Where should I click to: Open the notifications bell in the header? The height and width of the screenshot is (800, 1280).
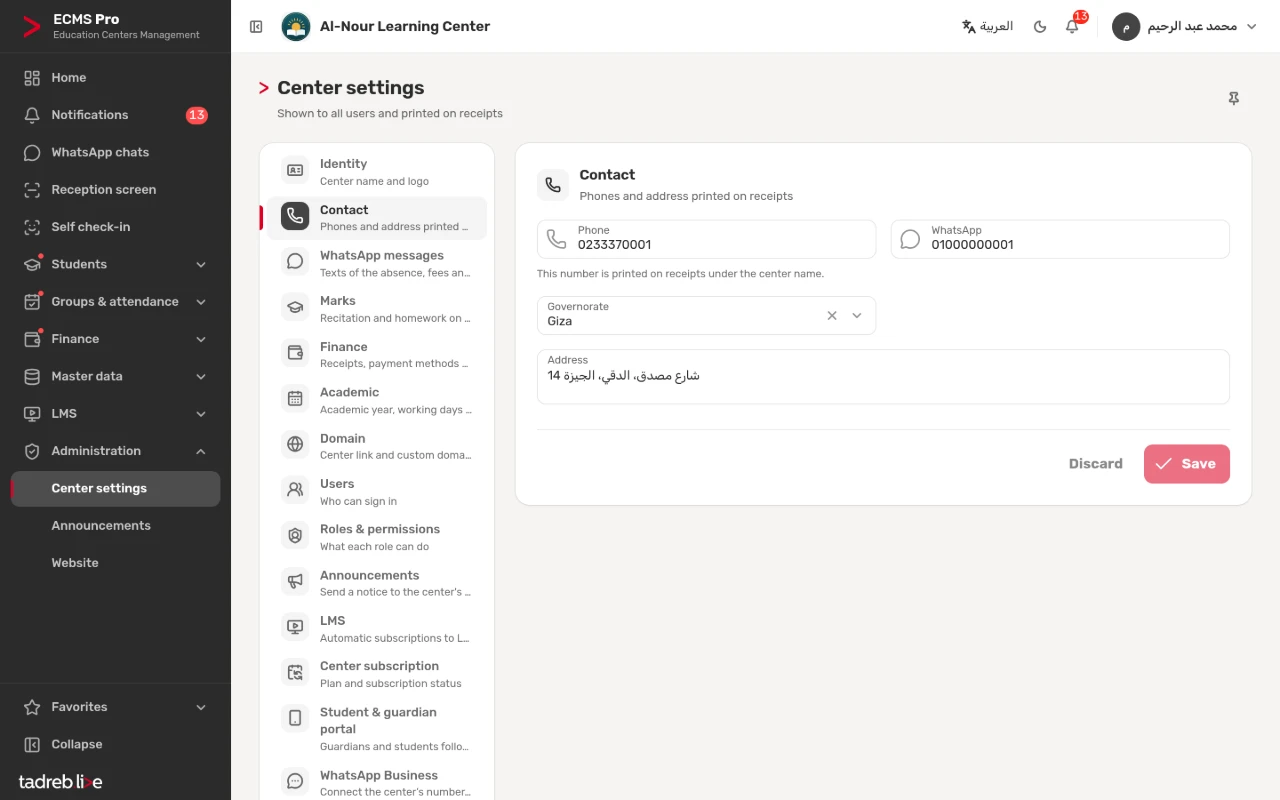click(x=1072, y=27)
